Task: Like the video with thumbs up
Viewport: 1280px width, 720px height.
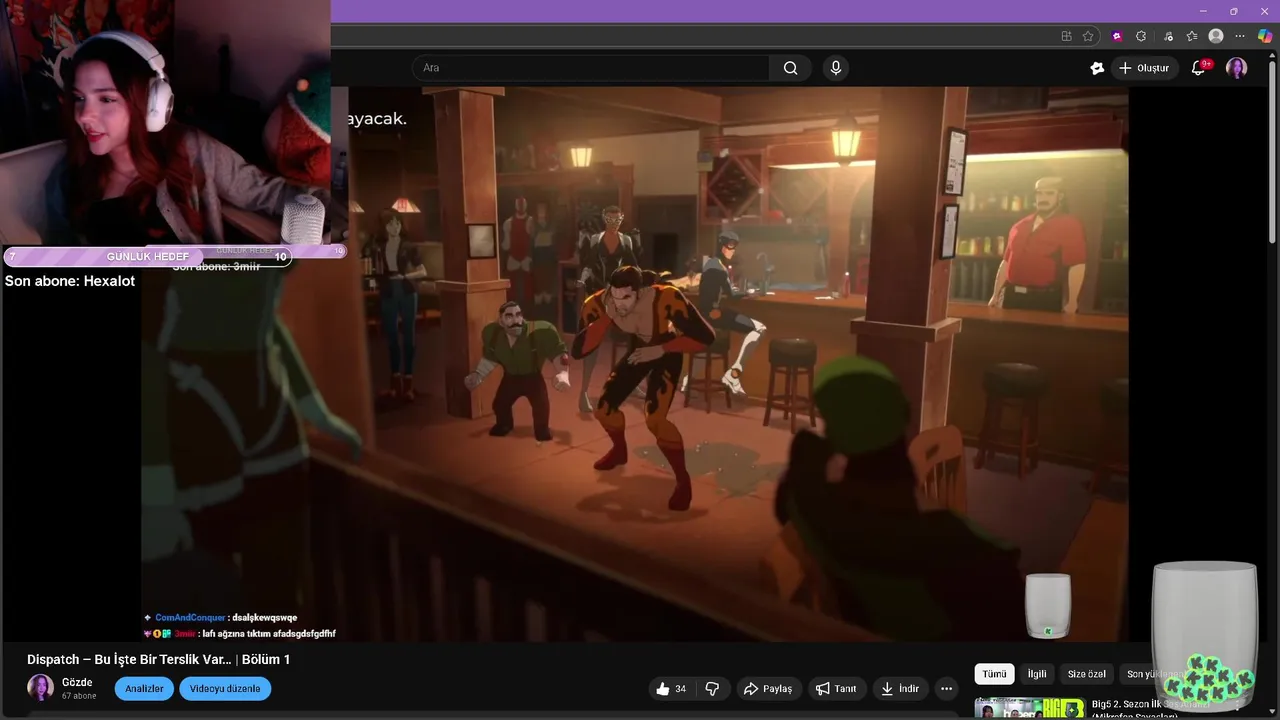Action: click(x=672, y=689)
